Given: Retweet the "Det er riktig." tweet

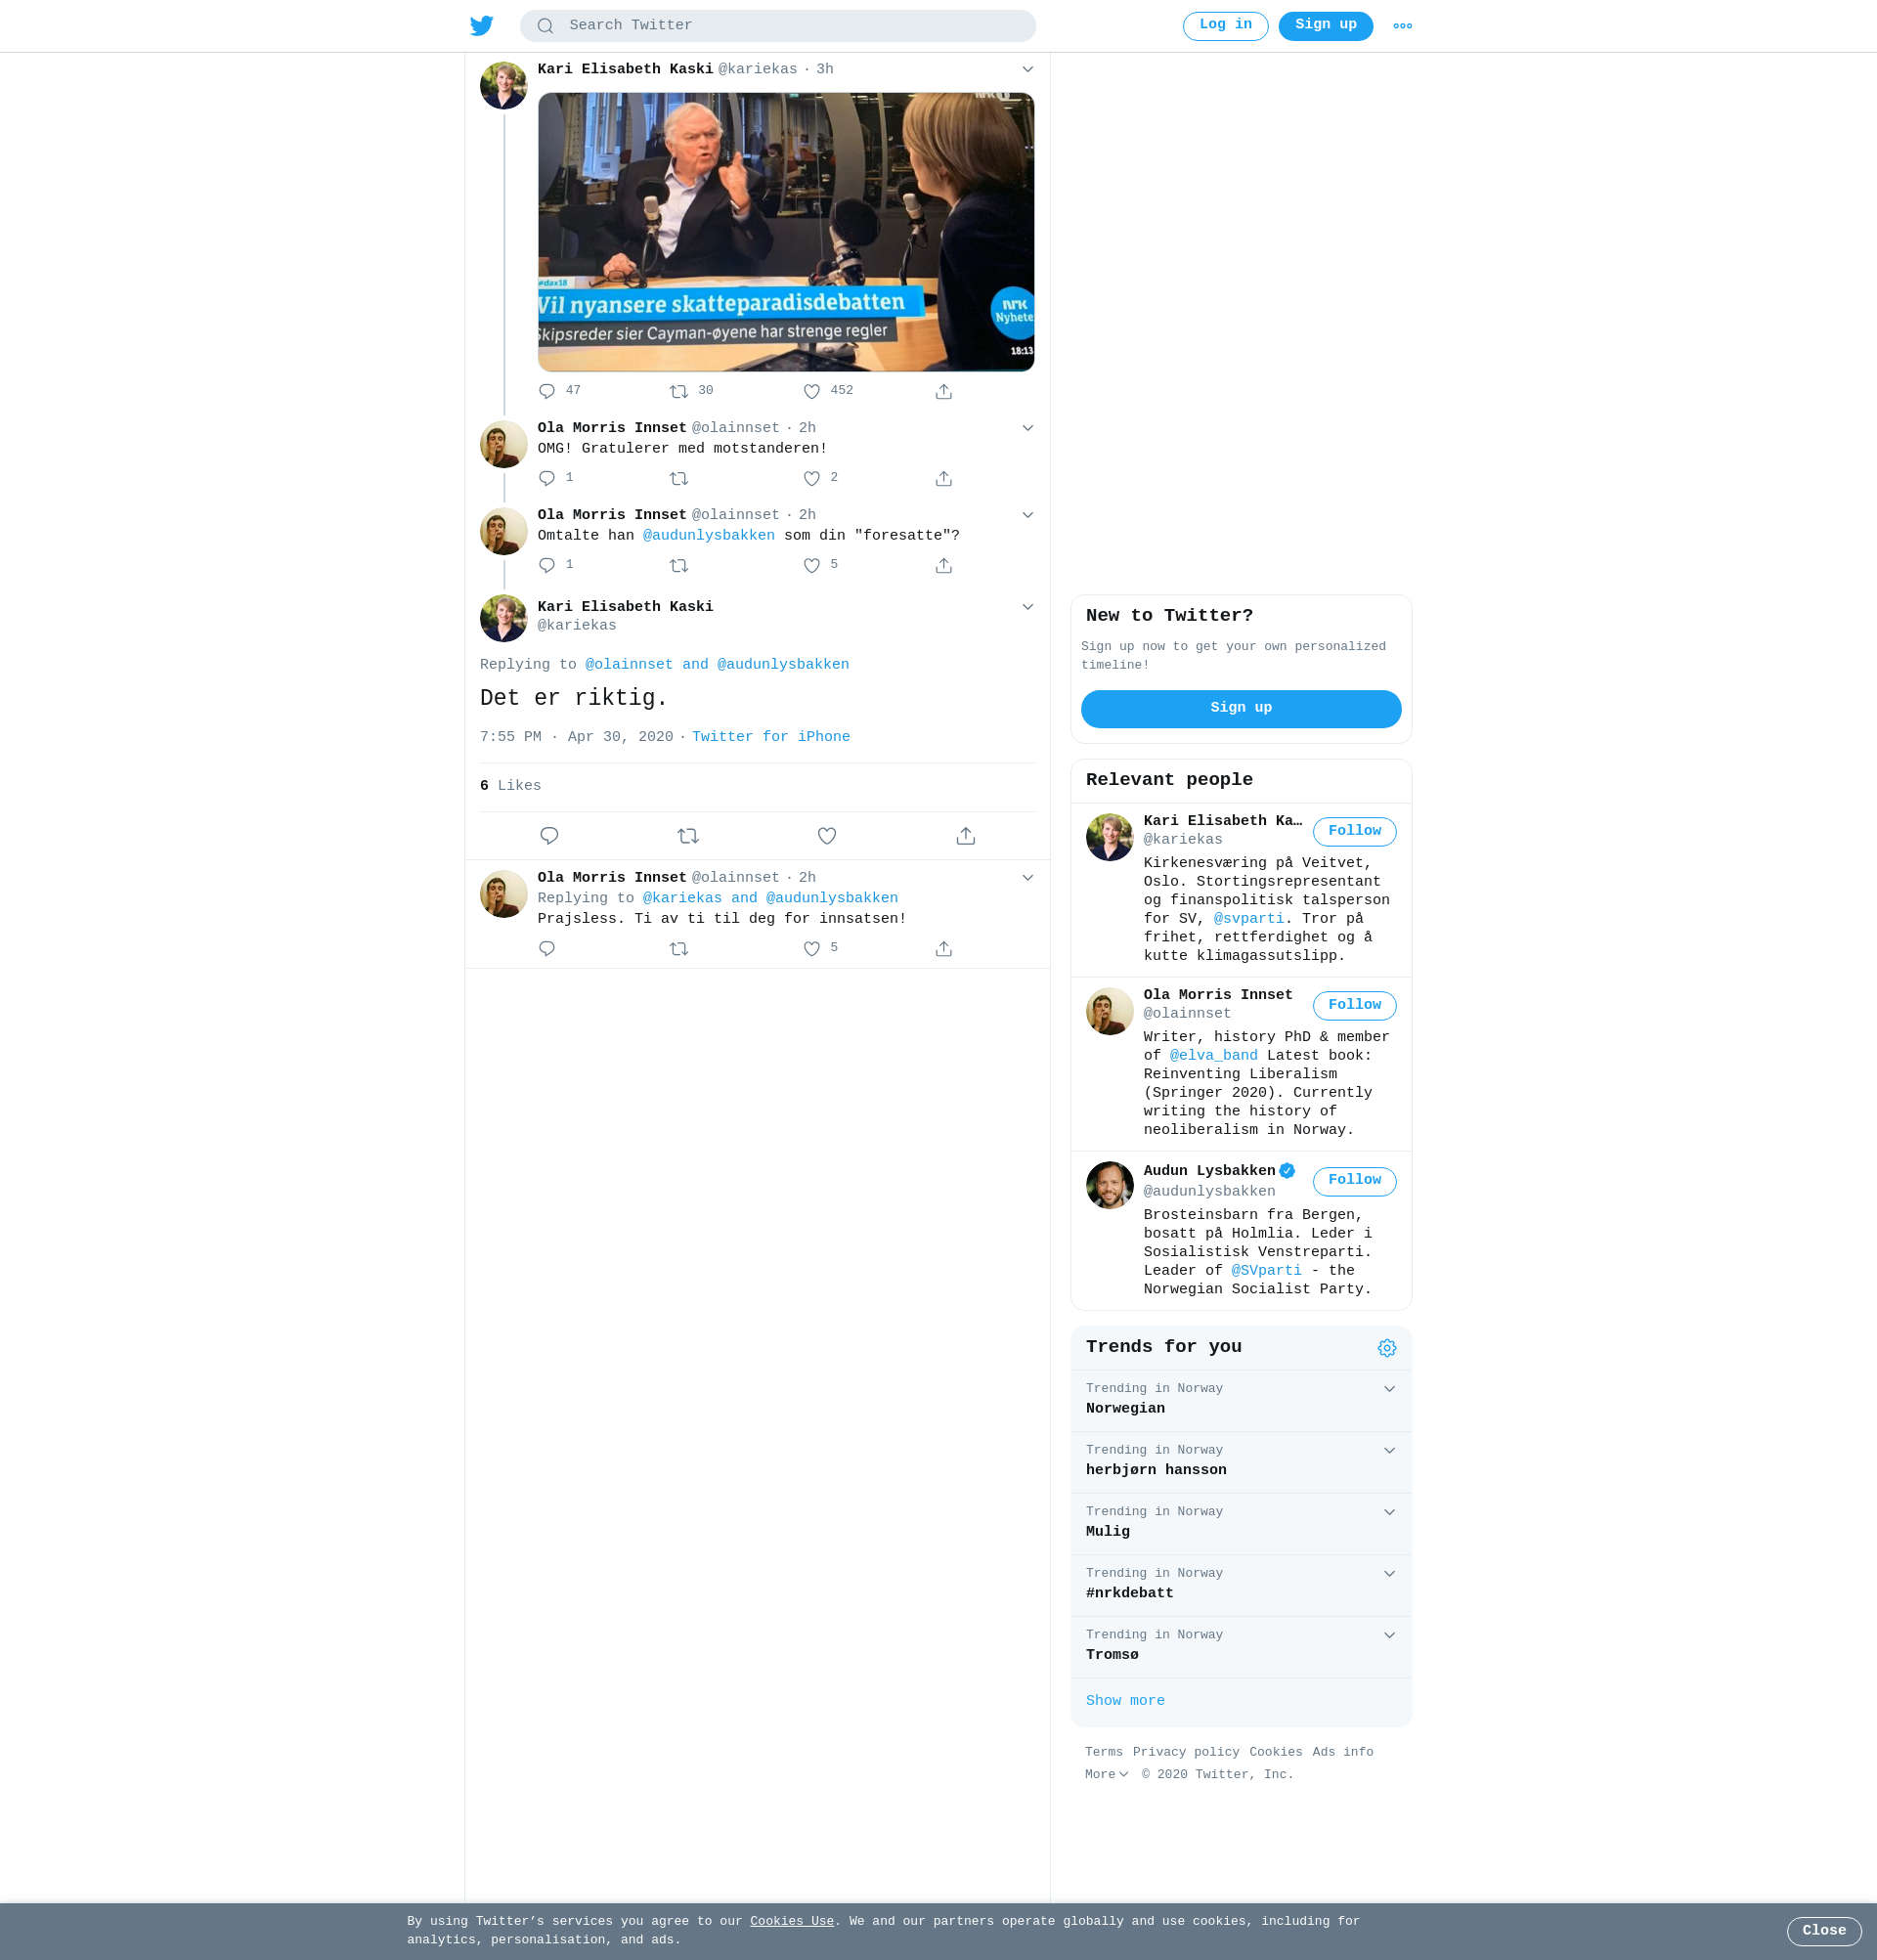Looking at the screenshot, I should click(x=687, y=836).
